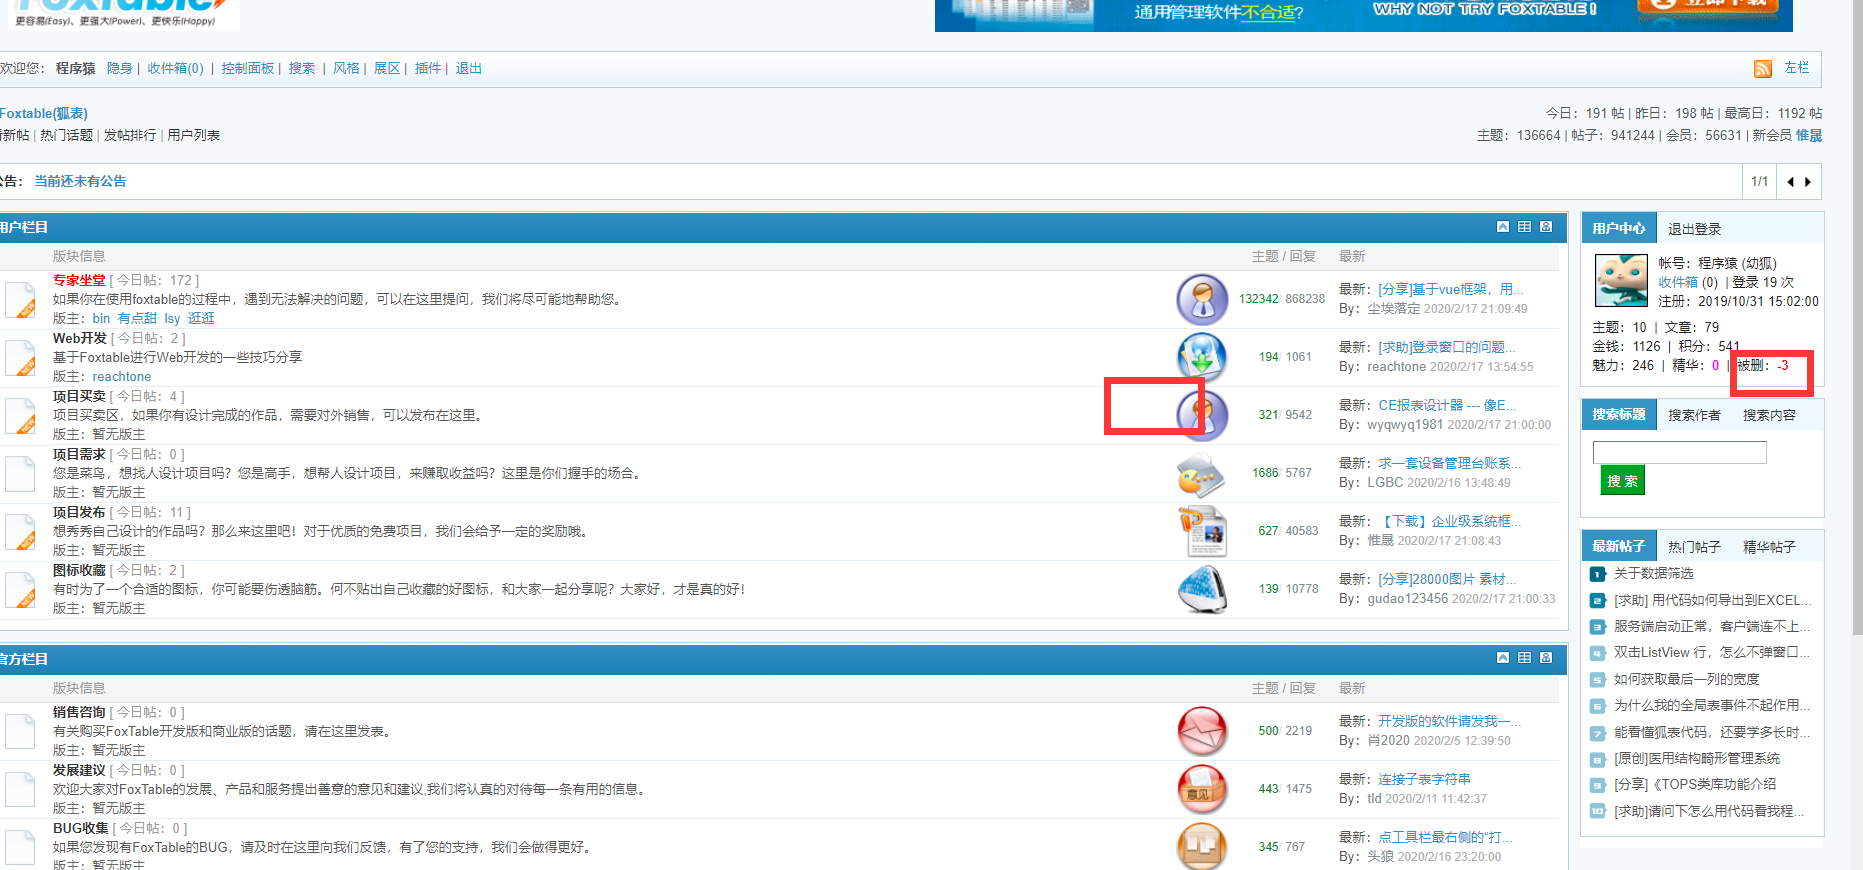
Task: Click the BUG收集 orange board icon
Action: tap(1202, 846)
